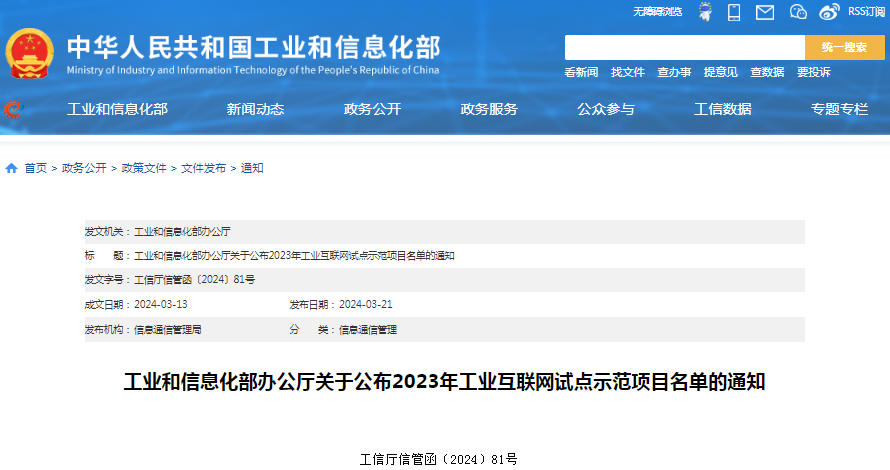890x470 pixels.
Task: Open 政务服务 navigation menu
Action: click(x=489, y=109)
